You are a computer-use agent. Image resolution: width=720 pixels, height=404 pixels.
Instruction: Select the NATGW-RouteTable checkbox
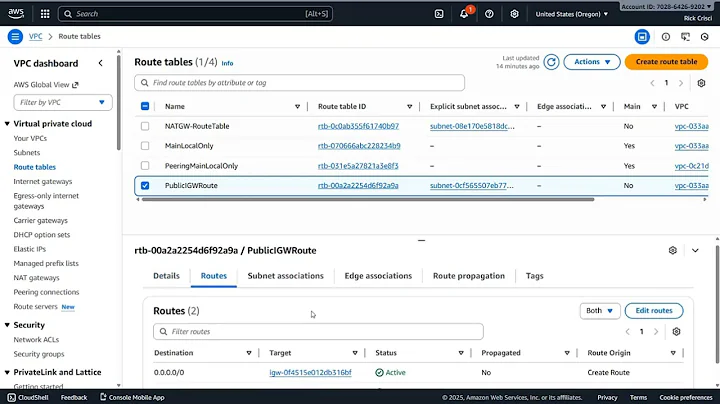[145, 126]
